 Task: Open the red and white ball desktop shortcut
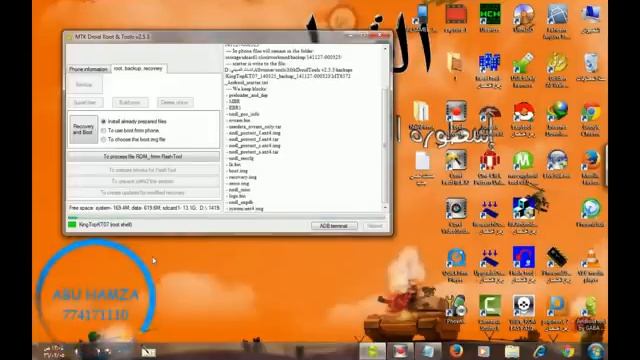click(523, 119)
